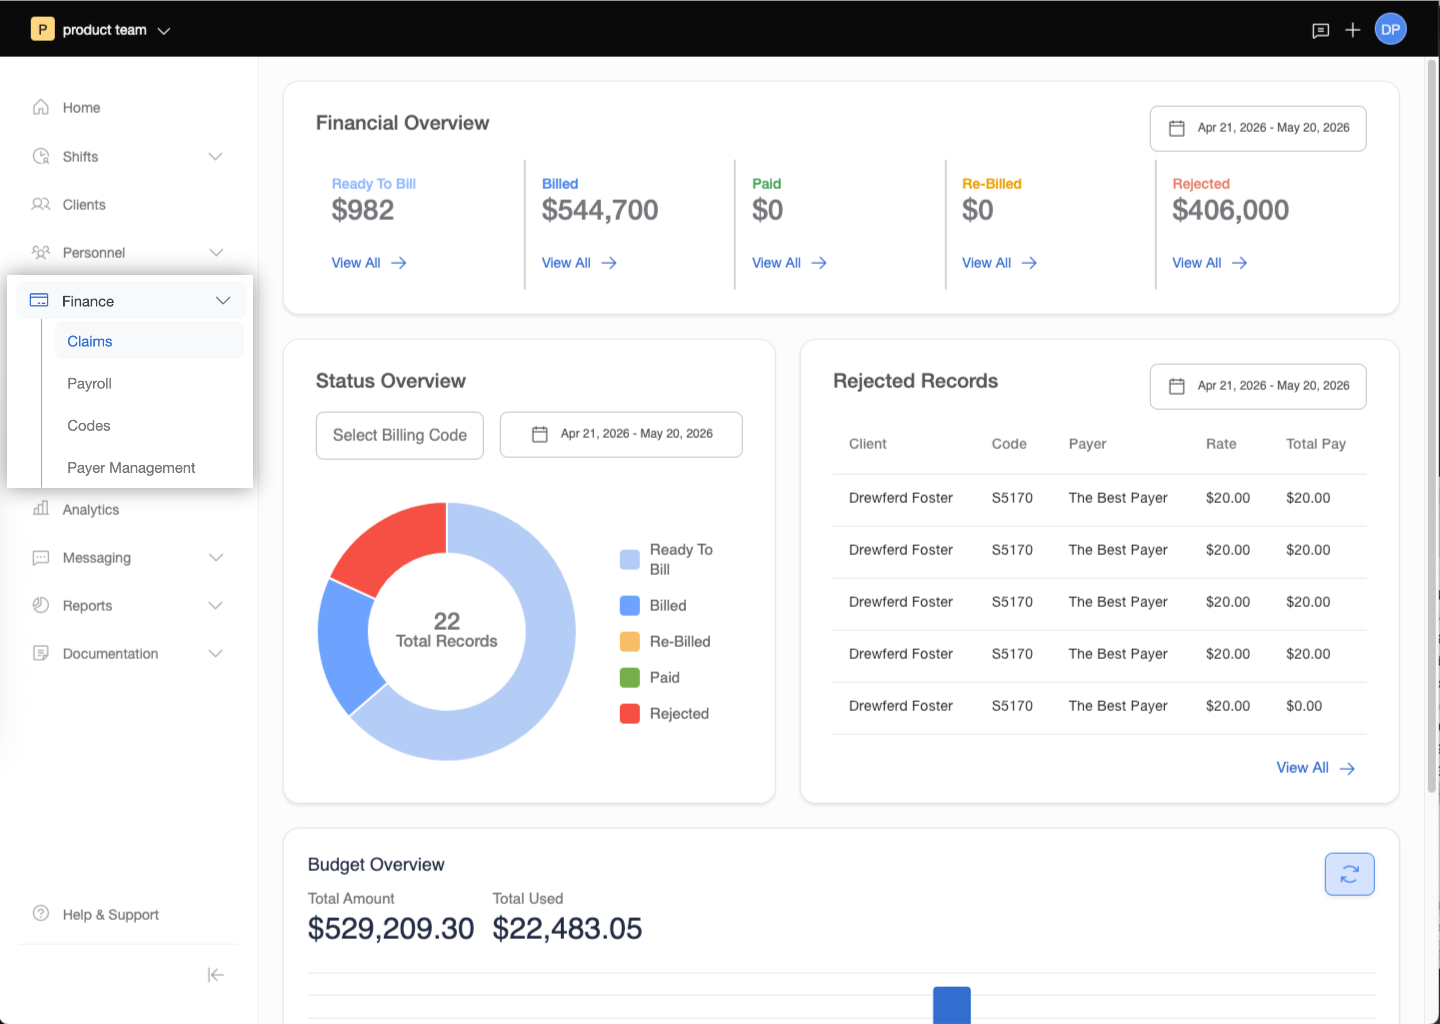Click the arrow icon beside Ready To Bill View All
1440x1024 pixels.
399,263
